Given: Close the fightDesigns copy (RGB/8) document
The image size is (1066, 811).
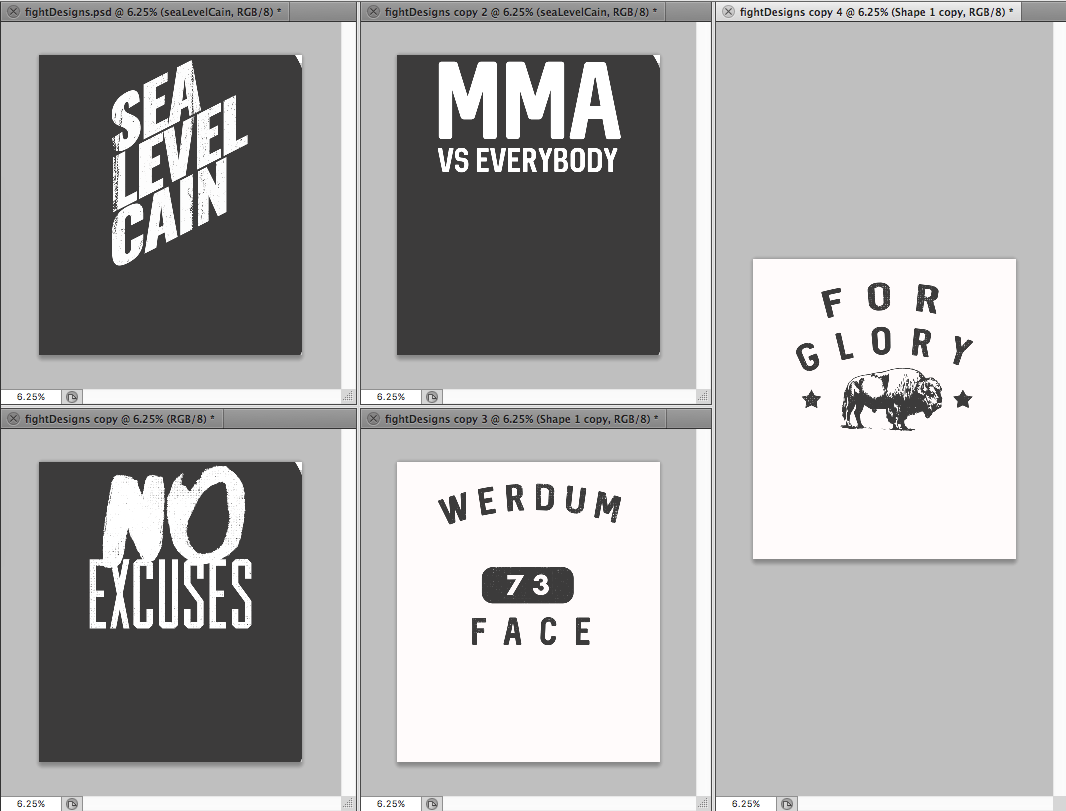Looking at the screenshot, I should pyautogui.click(x=13, y=419).
